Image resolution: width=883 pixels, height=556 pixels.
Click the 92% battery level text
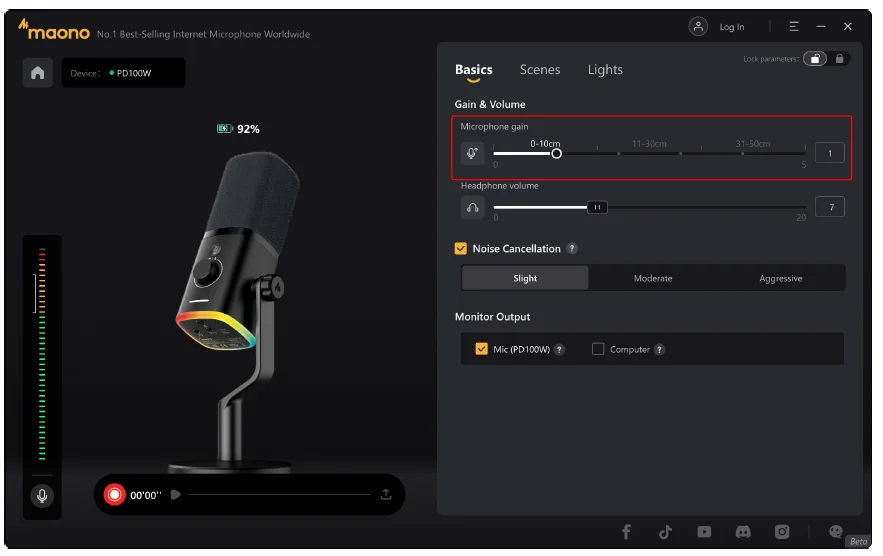[x=248, y=129]
